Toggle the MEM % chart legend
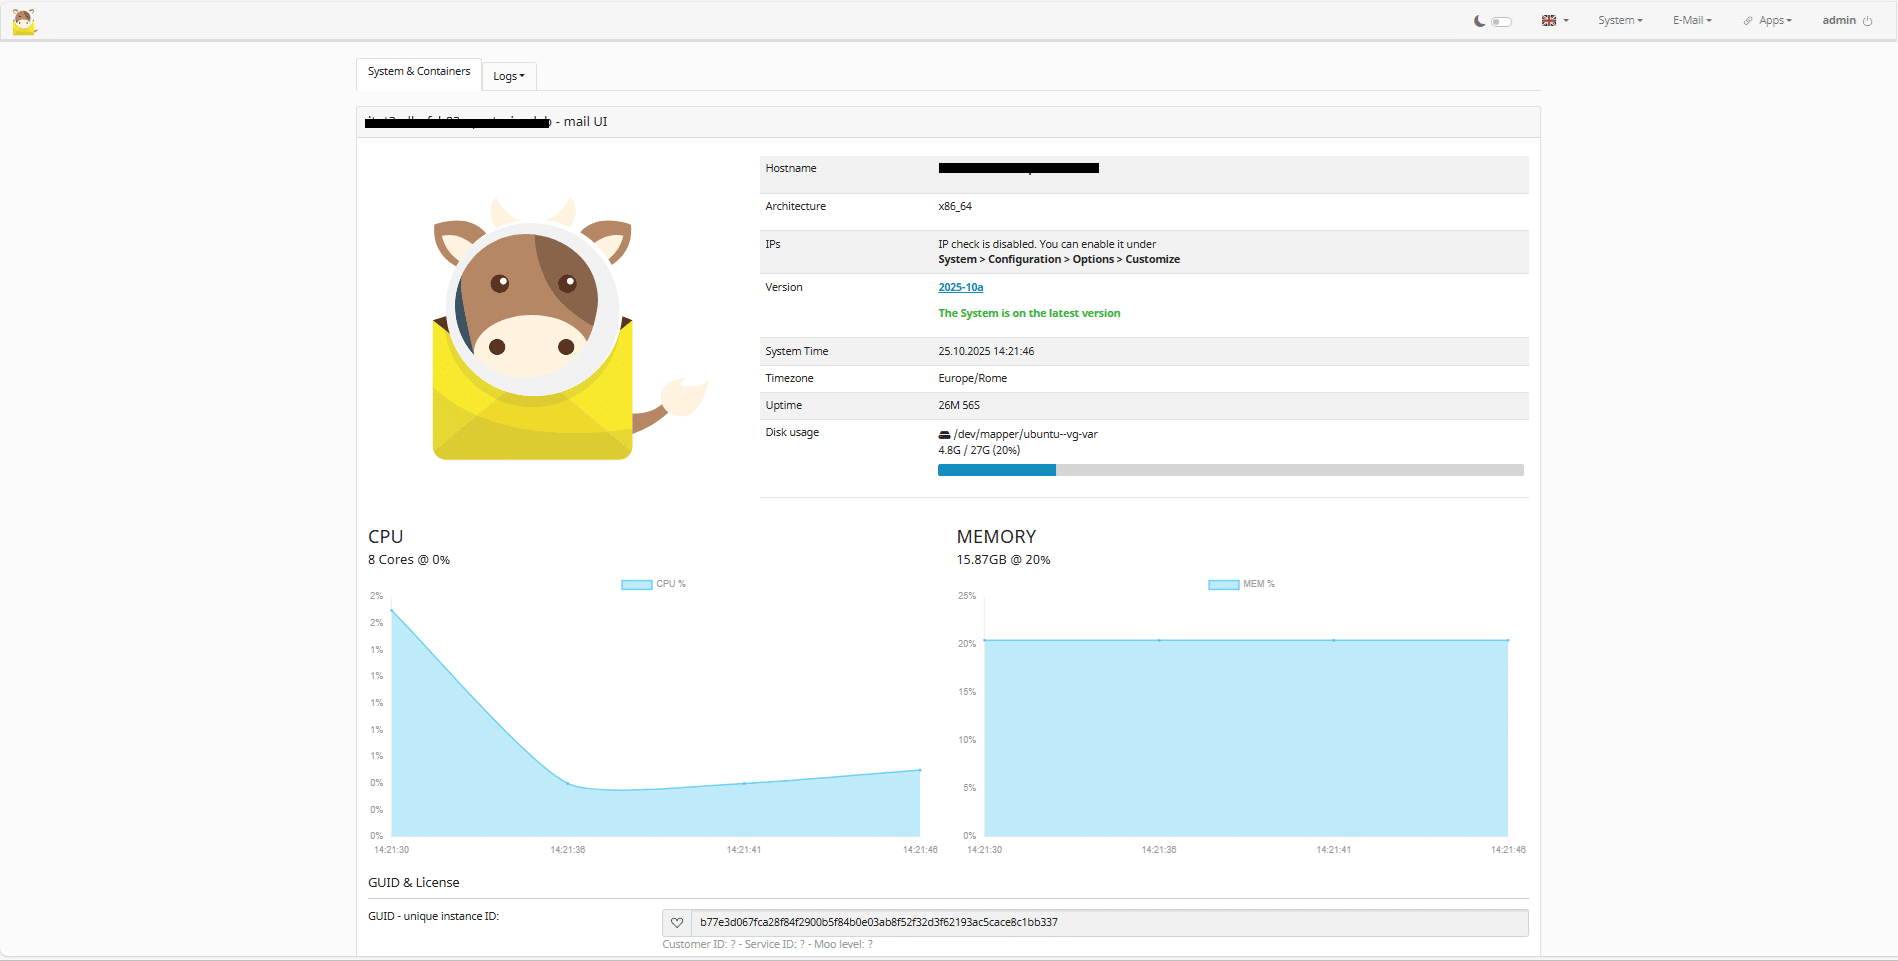Viewport: 1898px width, 961px height. pos(1240,584)
